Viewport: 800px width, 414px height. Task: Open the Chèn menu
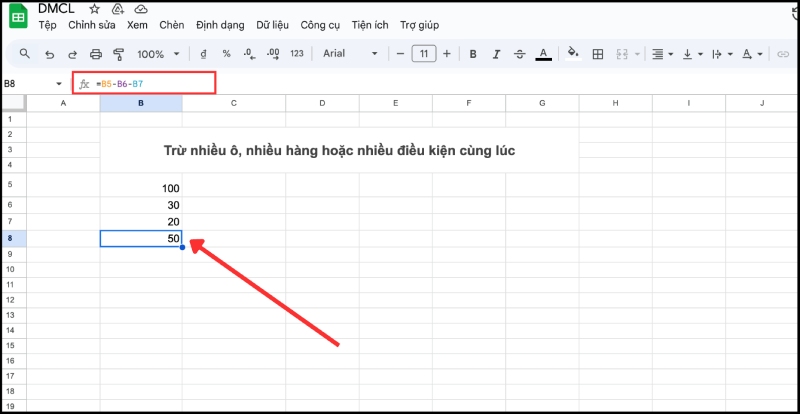click(171, 25)
